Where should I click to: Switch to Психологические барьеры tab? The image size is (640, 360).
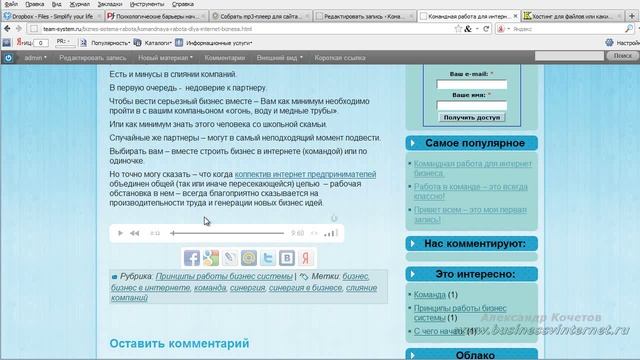pyautogui.click(x=157, y=16)
